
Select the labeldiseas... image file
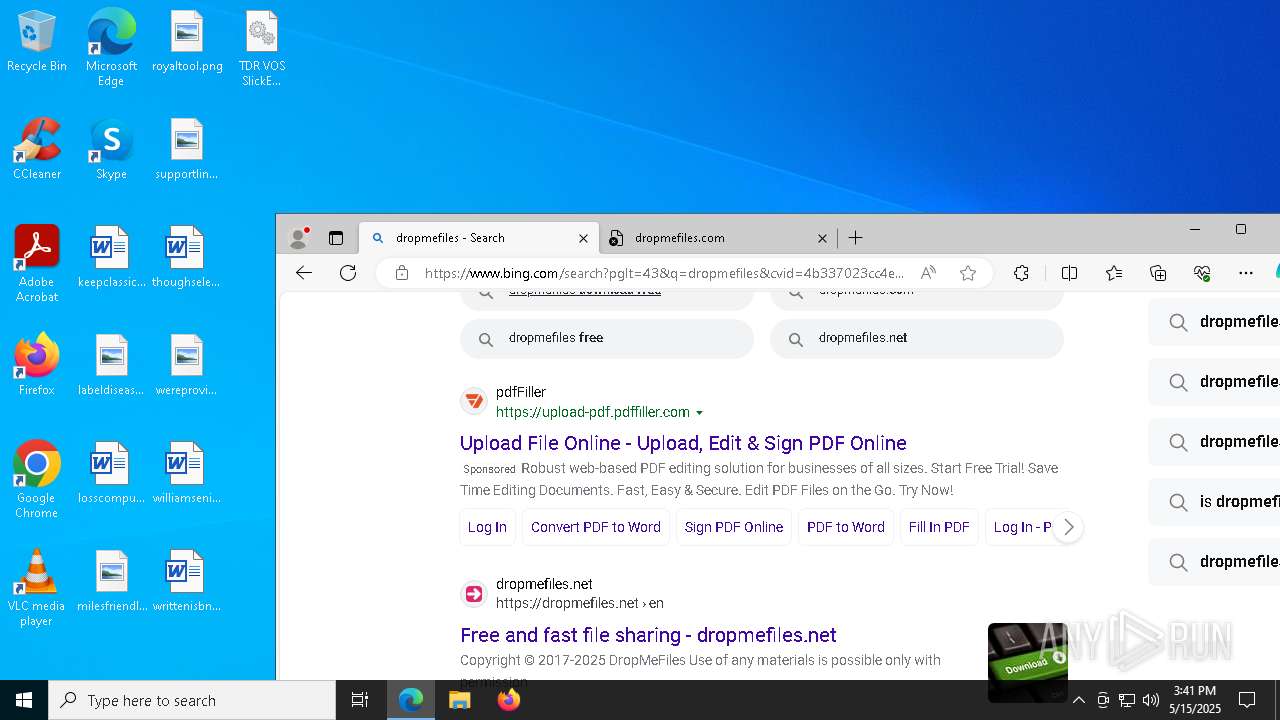[x=111, y=366]
